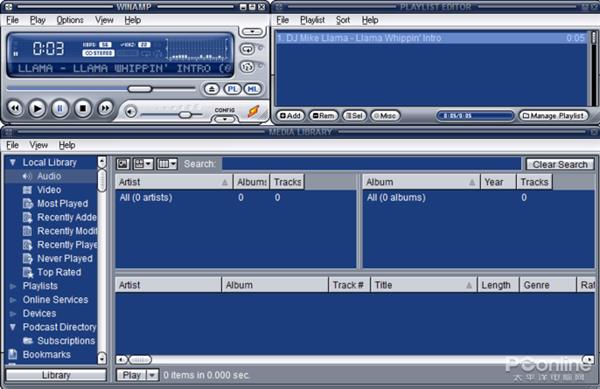
Task: Stop playback with the Stop button
Action: click(x=83, y=109)
